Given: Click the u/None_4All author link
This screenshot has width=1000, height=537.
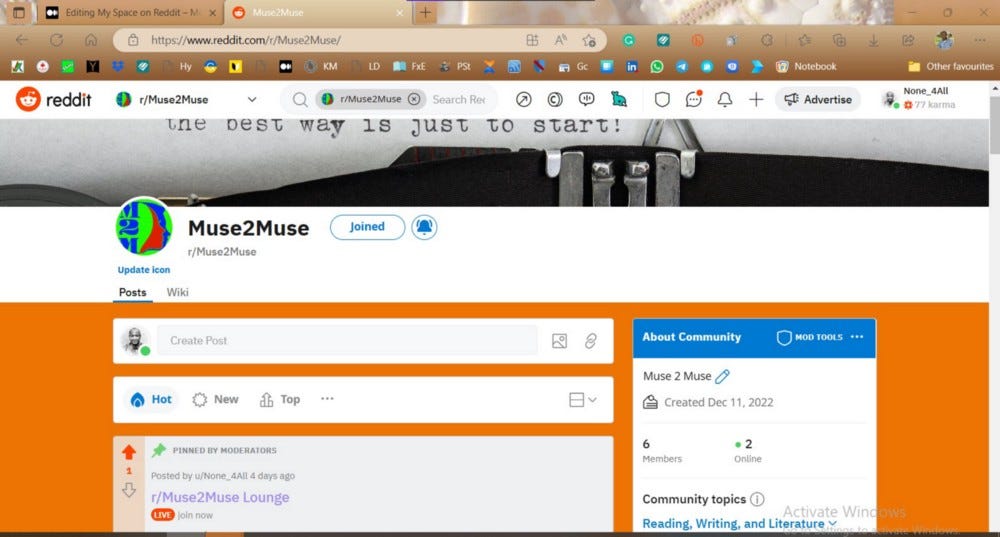Looking at the screenshot, I should pyautogui.click(x=221, y=476).
